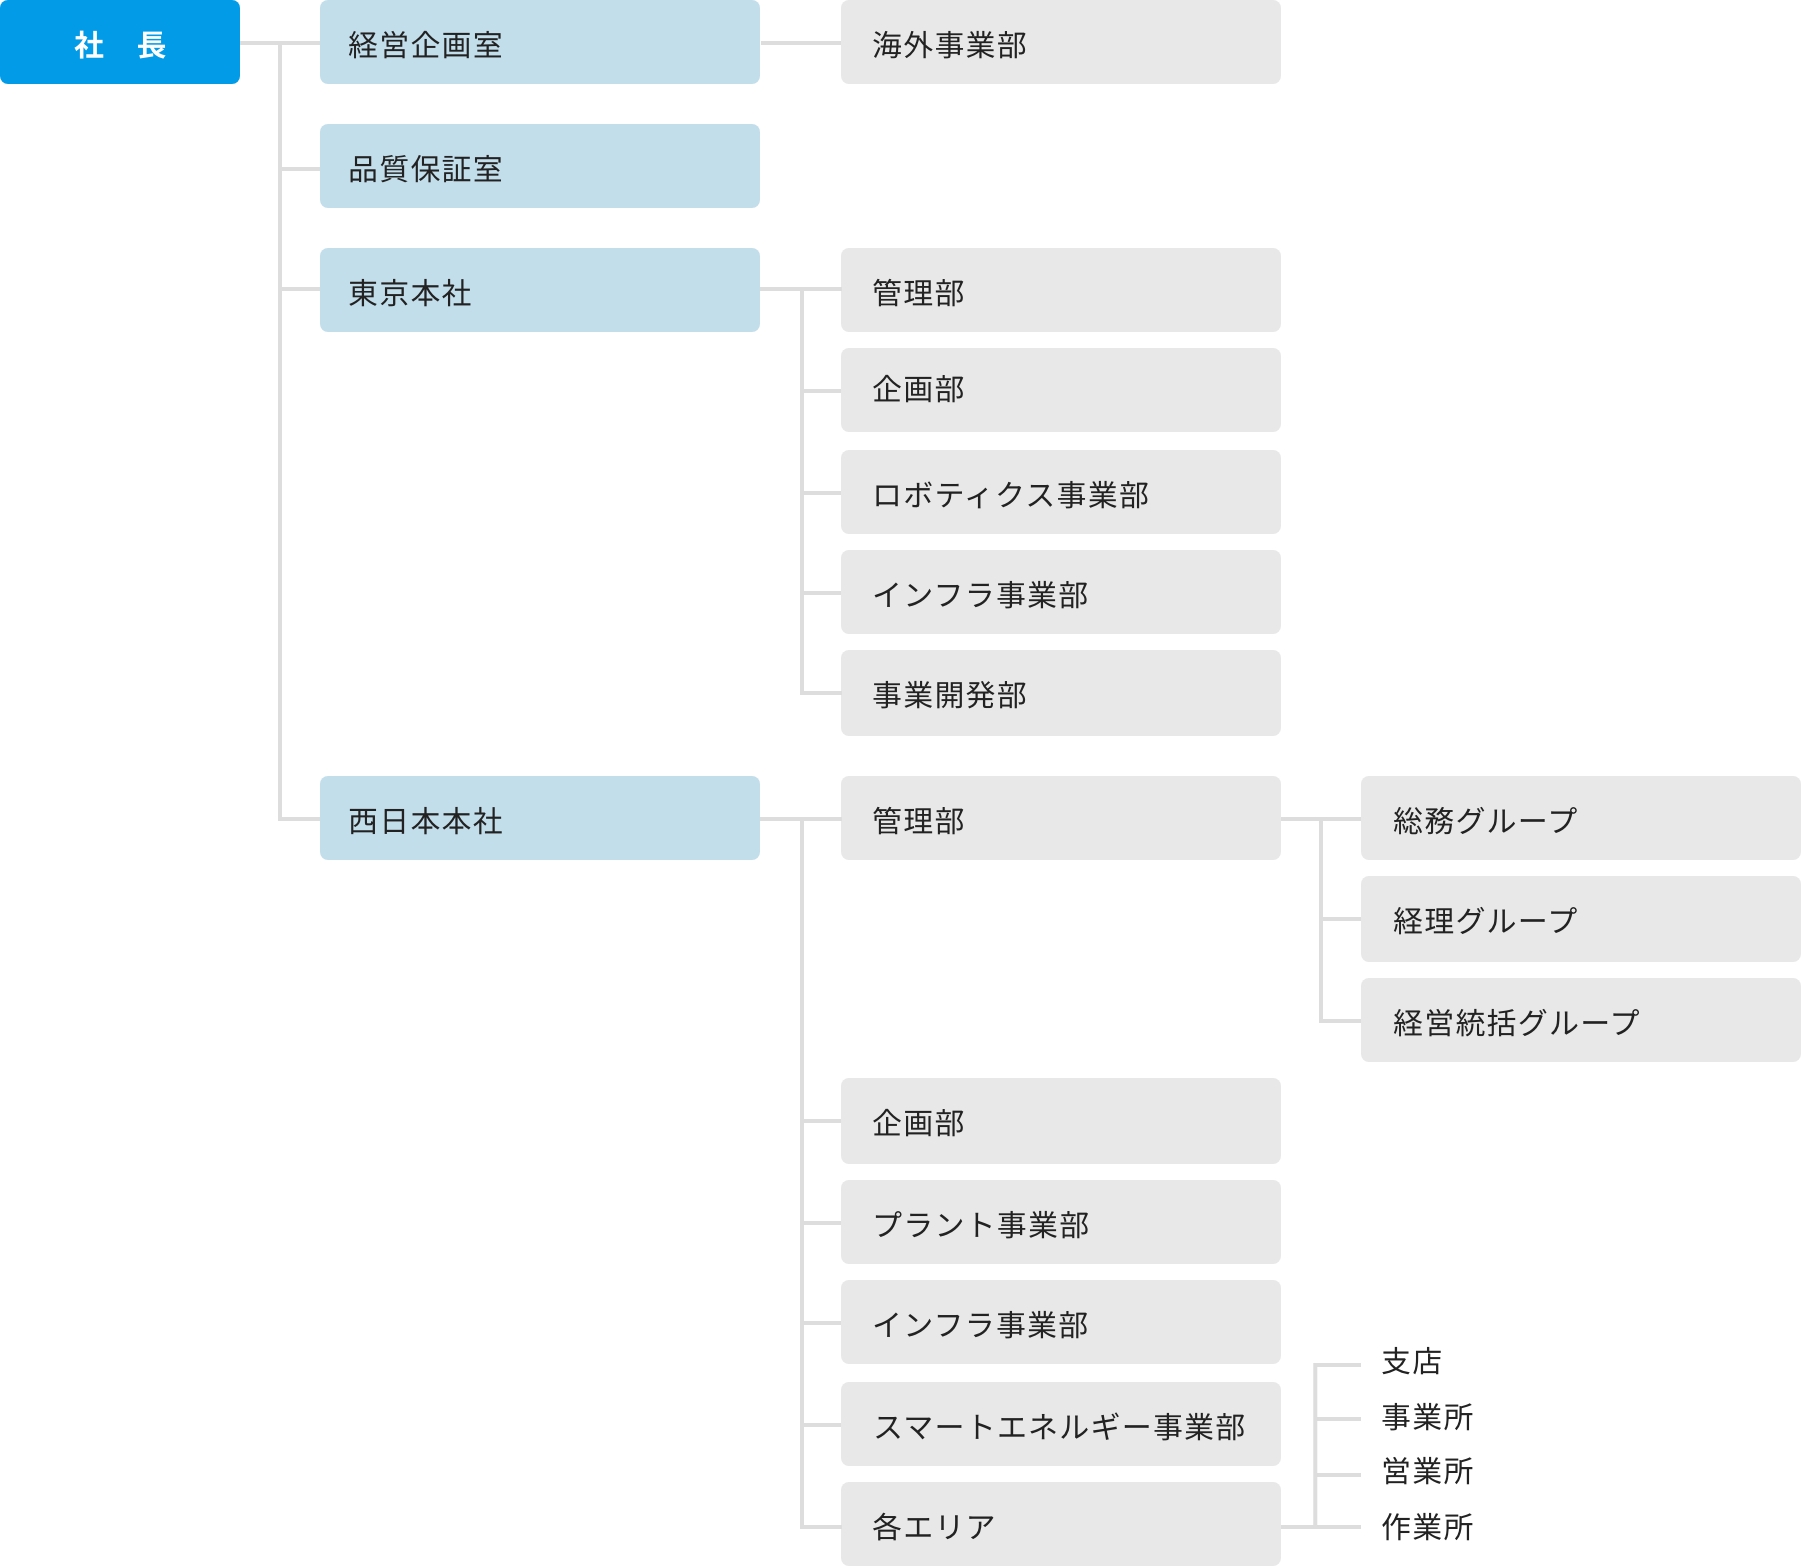Select the 経営企画室 node
Screen dimensions: 1801x1566
click(539, 43)
